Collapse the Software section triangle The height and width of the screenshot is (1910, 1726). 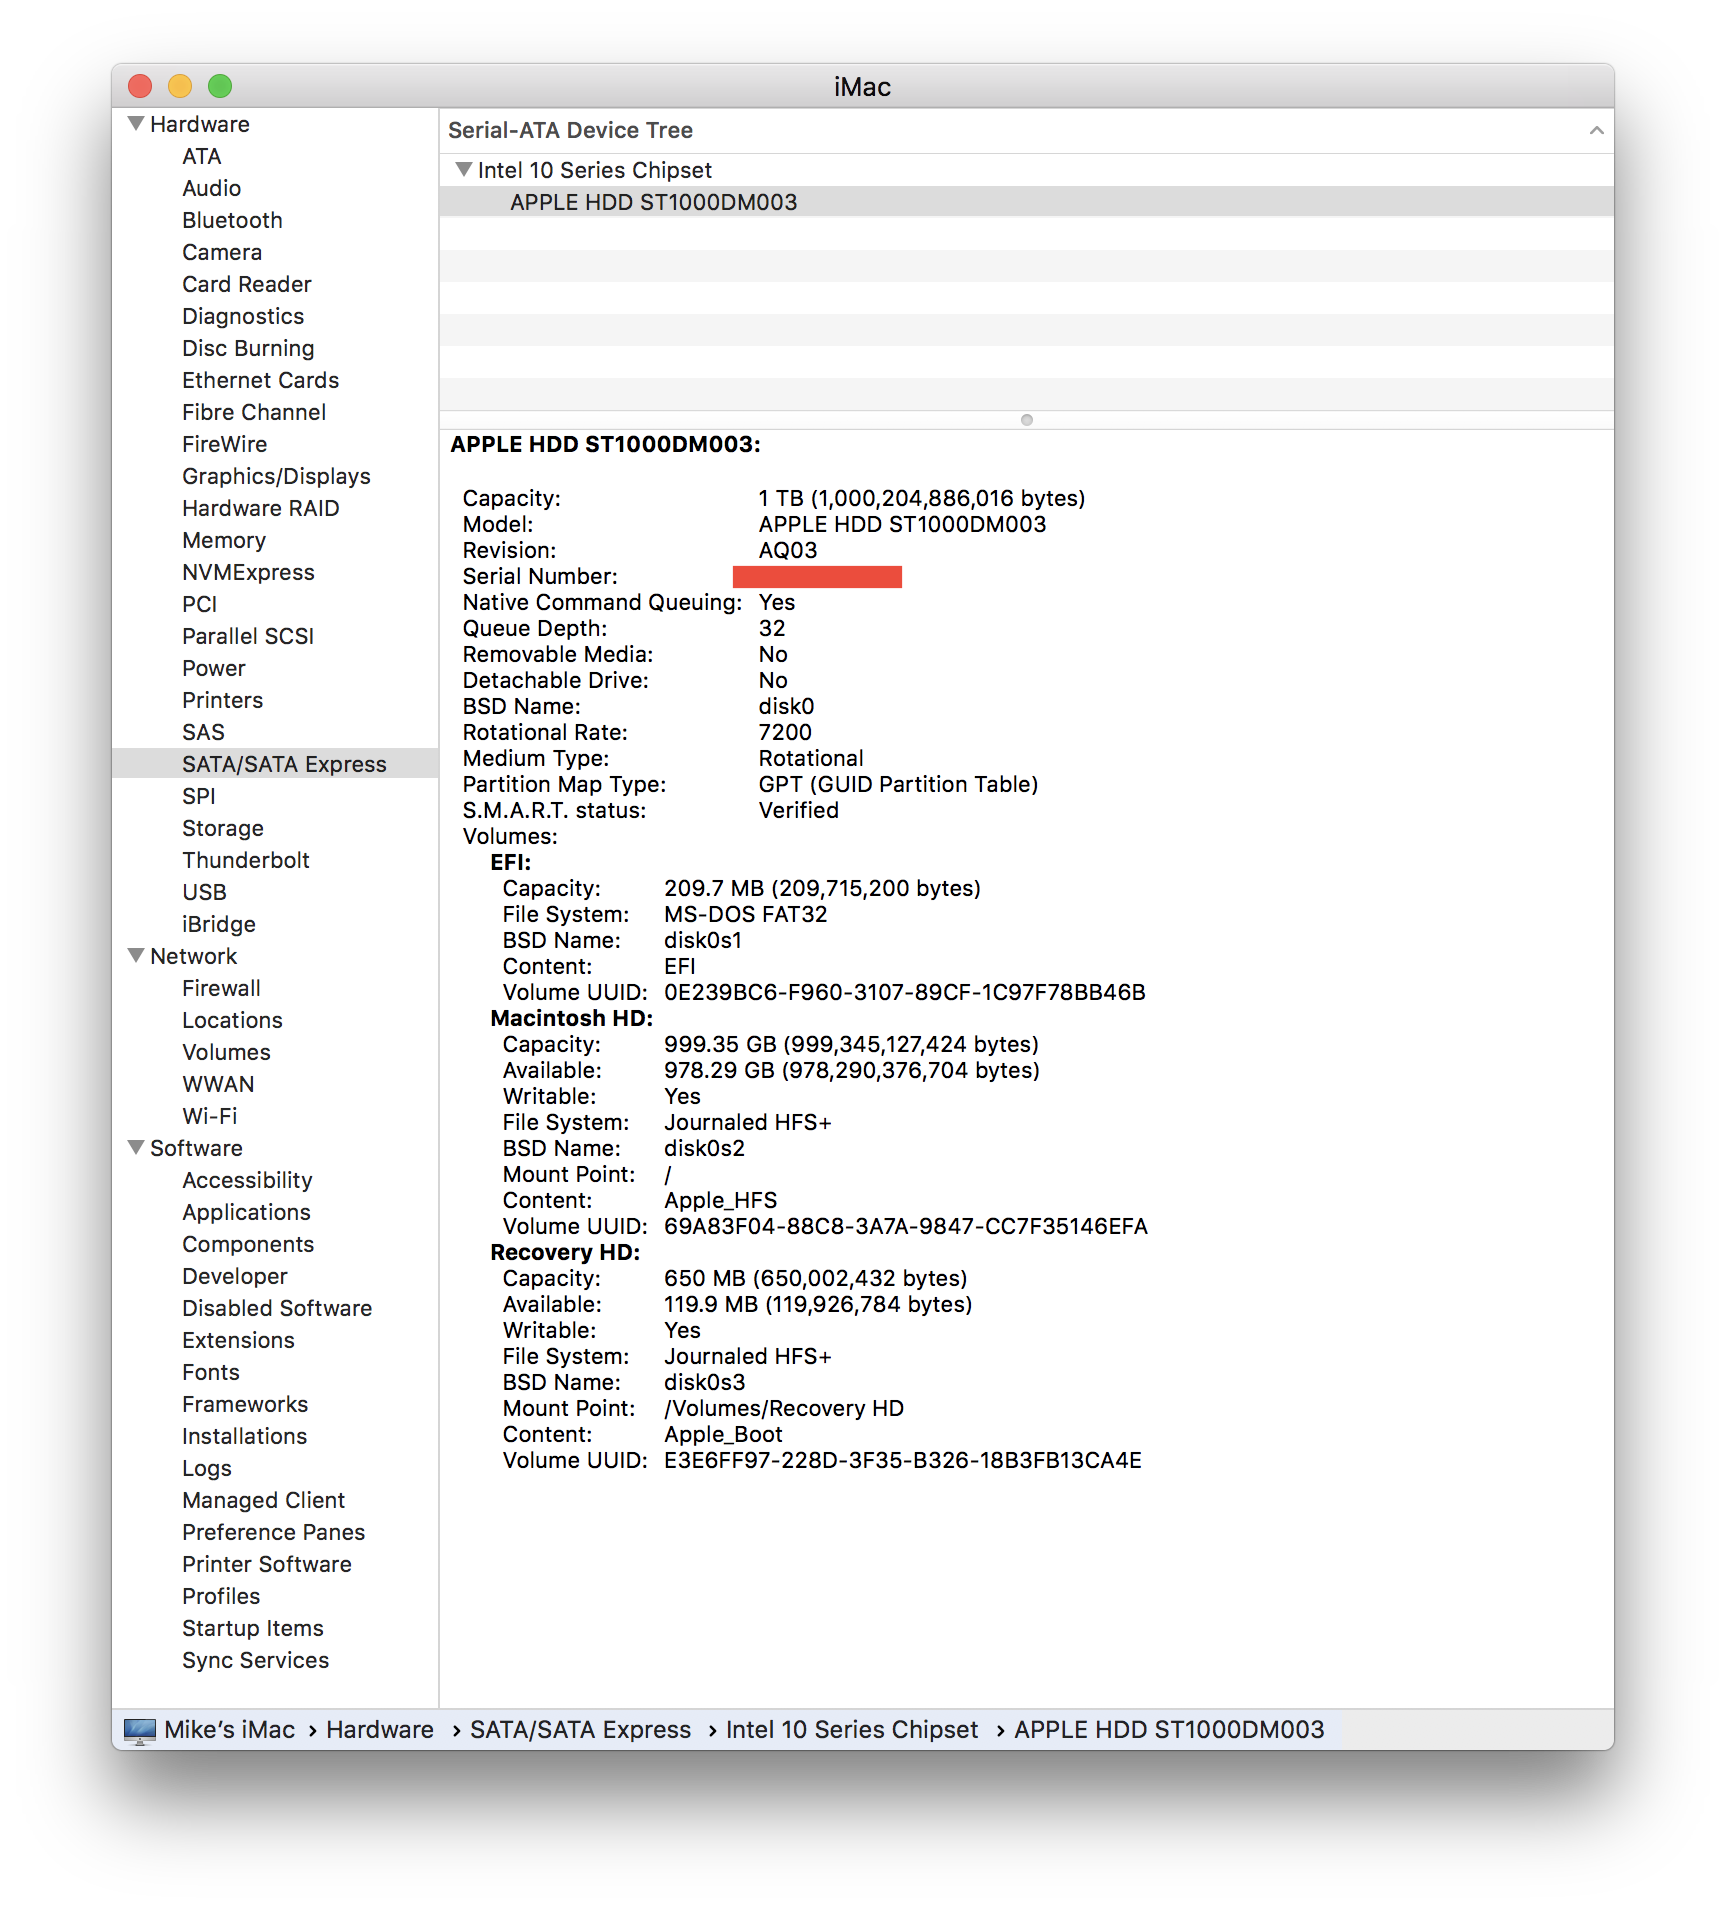point(136,1148)
